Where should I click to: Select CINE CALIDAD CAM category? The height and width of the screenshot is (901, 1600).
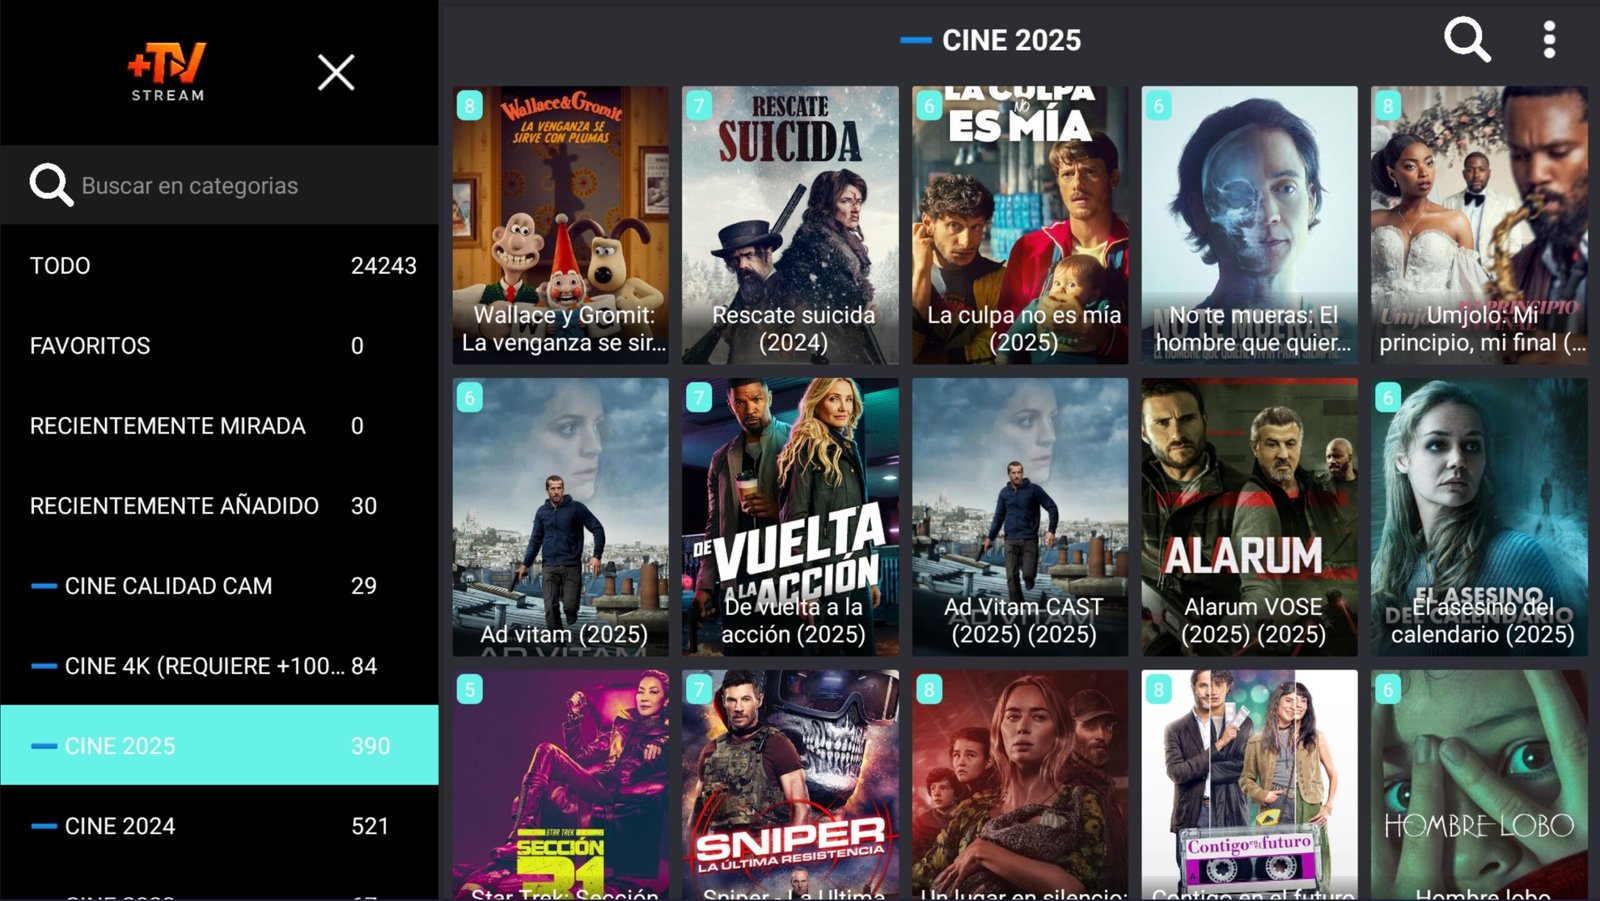tap(219, 585)
